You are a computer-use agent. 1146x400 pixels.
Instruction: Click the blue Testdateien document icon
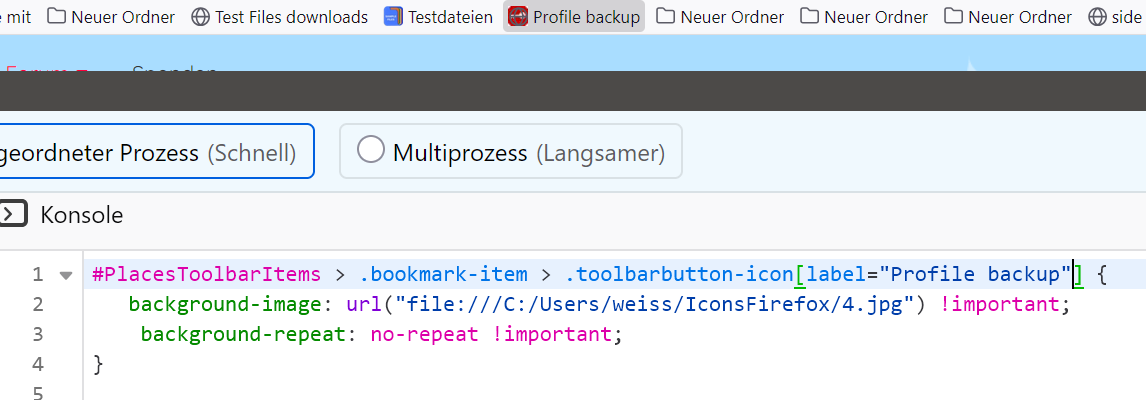393,16
